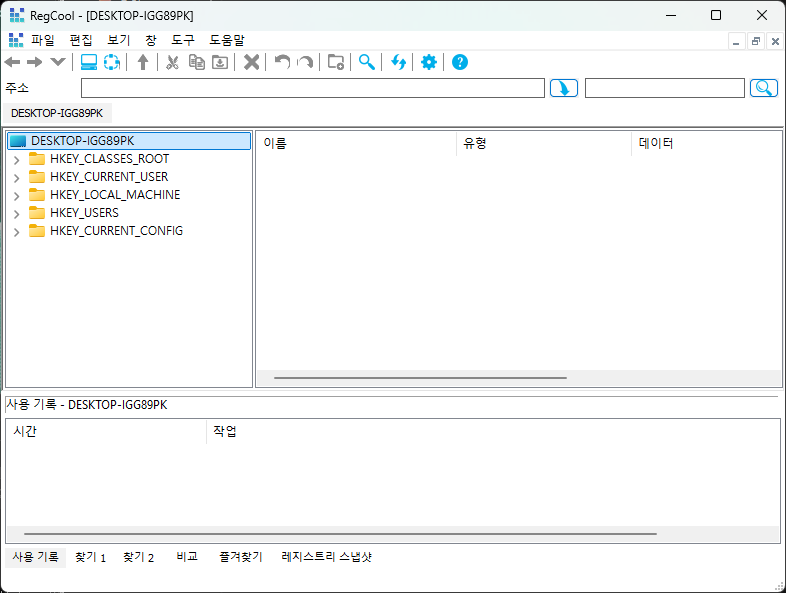Click the quick search input box
Screen dimensions: 786x593
(665, 88)
